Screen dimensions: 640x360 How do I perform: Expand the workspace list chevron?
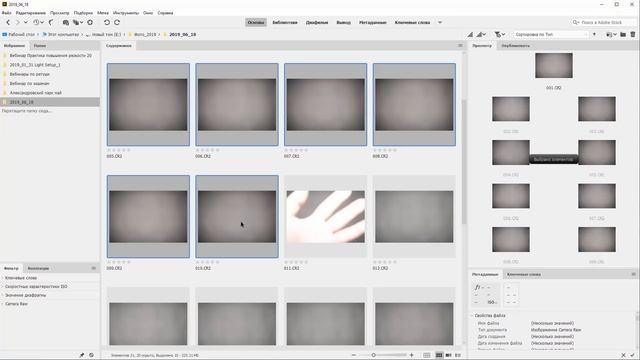(440, 22)
